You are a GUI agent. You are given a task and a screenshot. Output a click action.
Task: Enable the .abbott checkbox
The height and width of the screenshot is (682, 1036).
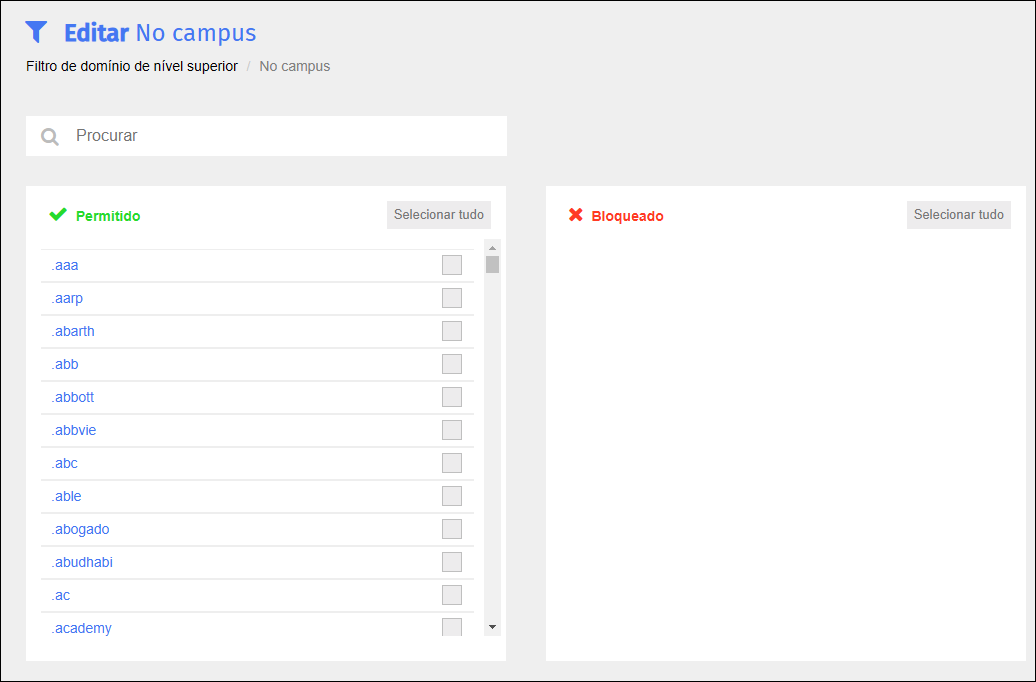(x=452, y=397)
